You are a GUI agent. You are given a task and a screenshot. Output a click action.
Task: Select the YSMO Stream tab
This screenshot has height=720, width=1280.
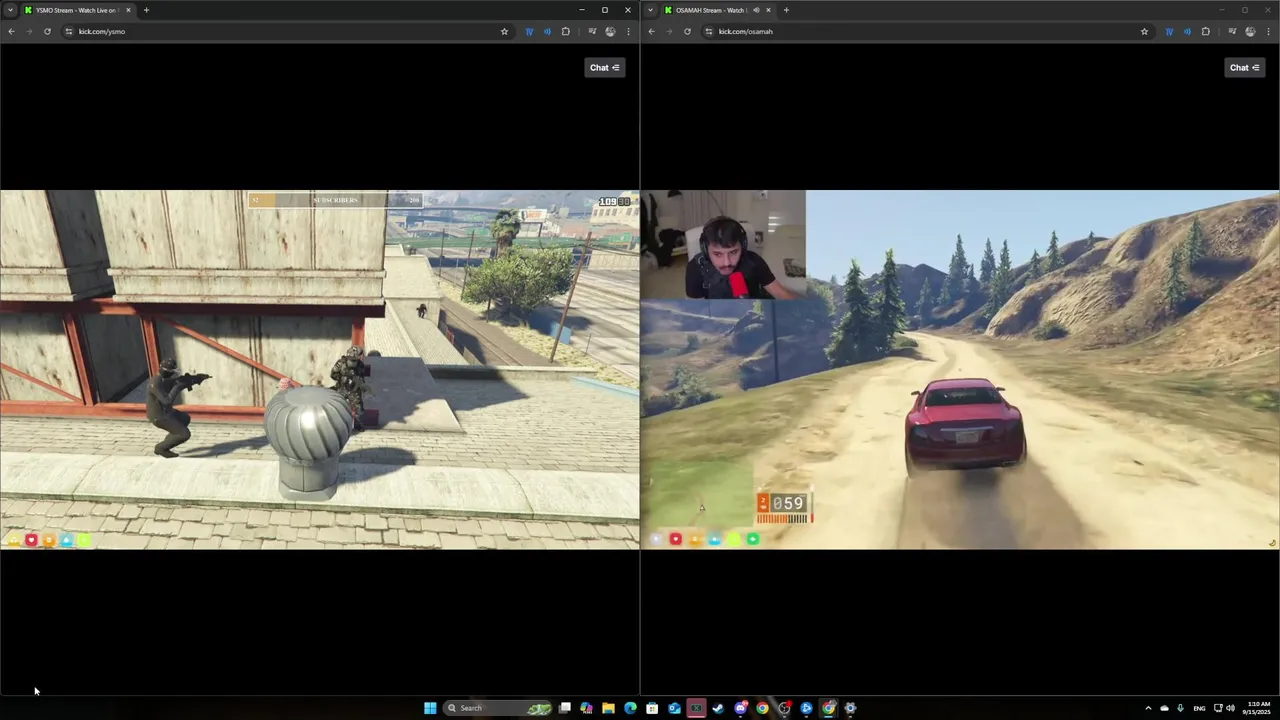coord(77,10)
